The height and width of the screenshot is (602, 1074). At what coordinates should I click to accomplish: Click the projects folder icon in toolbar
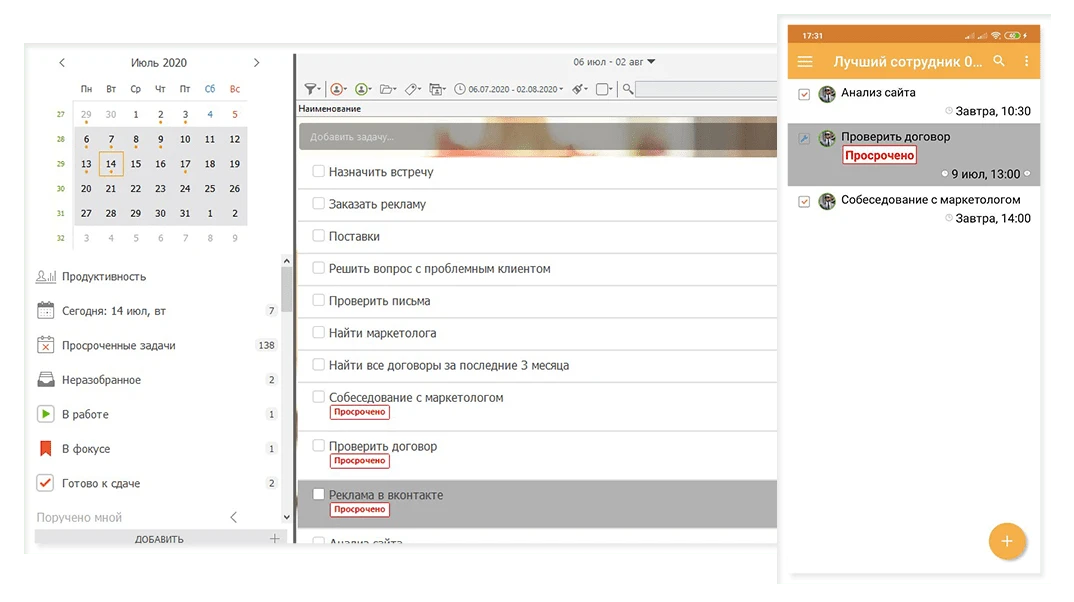tap(387, 88)
